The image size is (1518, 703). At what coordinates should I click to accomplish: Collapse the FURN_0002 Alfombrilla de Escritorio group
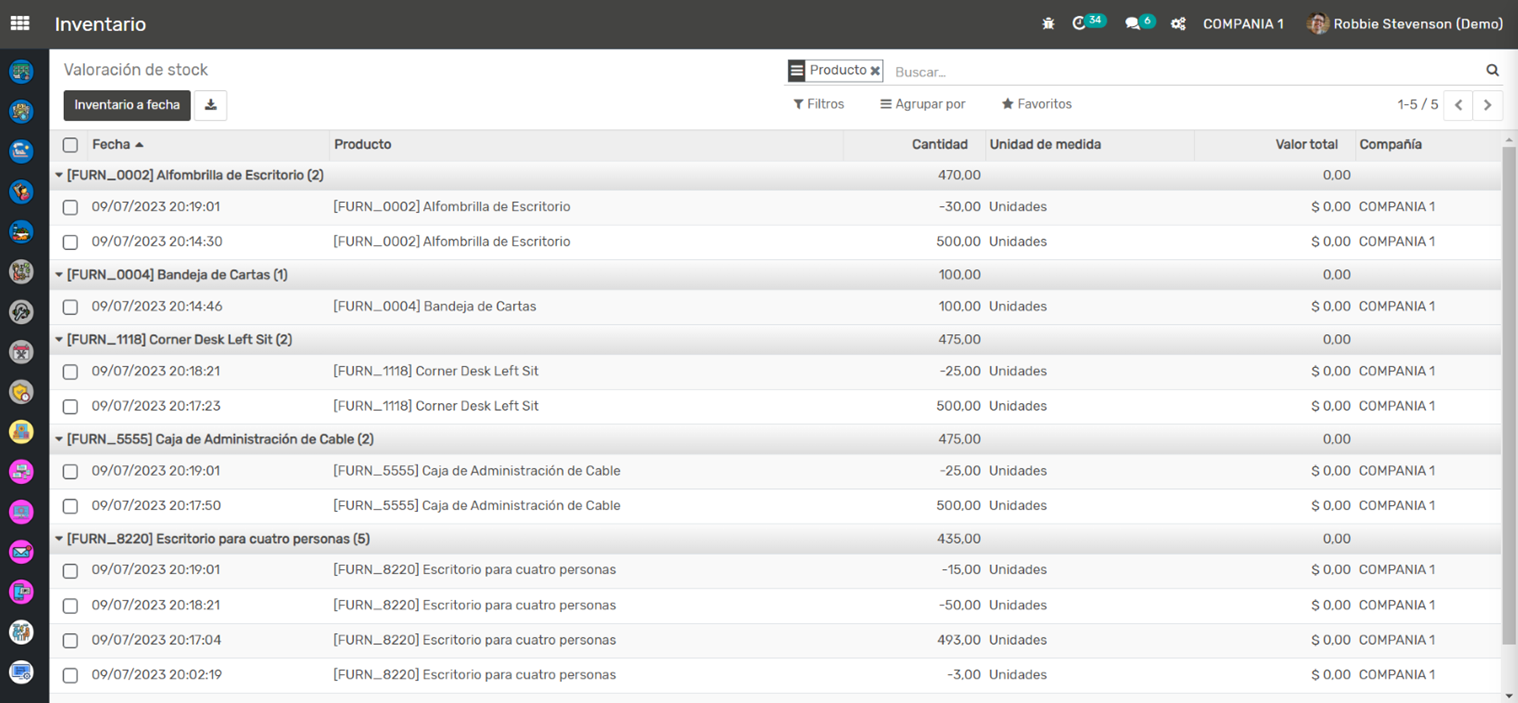tap(190, 176)
